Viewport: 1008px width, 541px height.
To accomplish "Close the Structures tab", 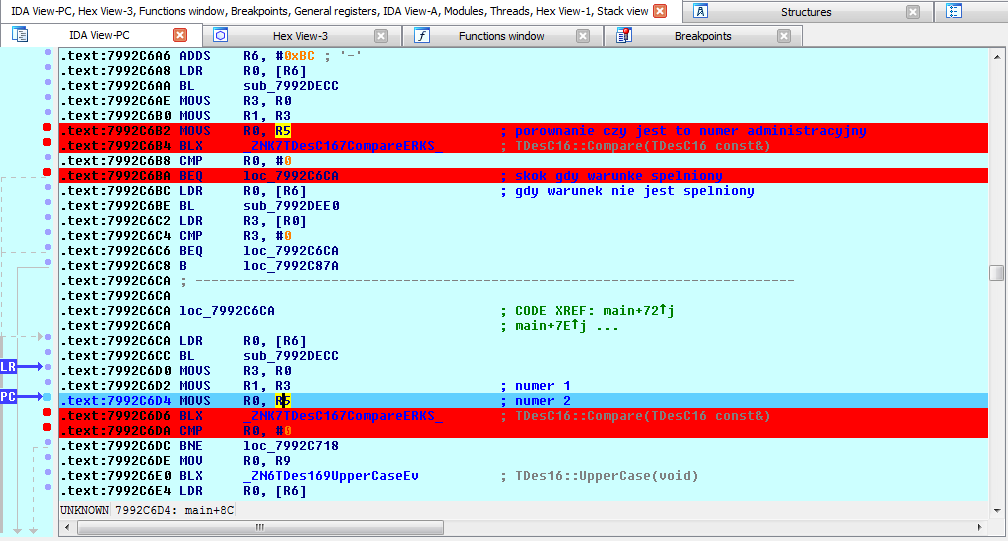I will point(913,12).
